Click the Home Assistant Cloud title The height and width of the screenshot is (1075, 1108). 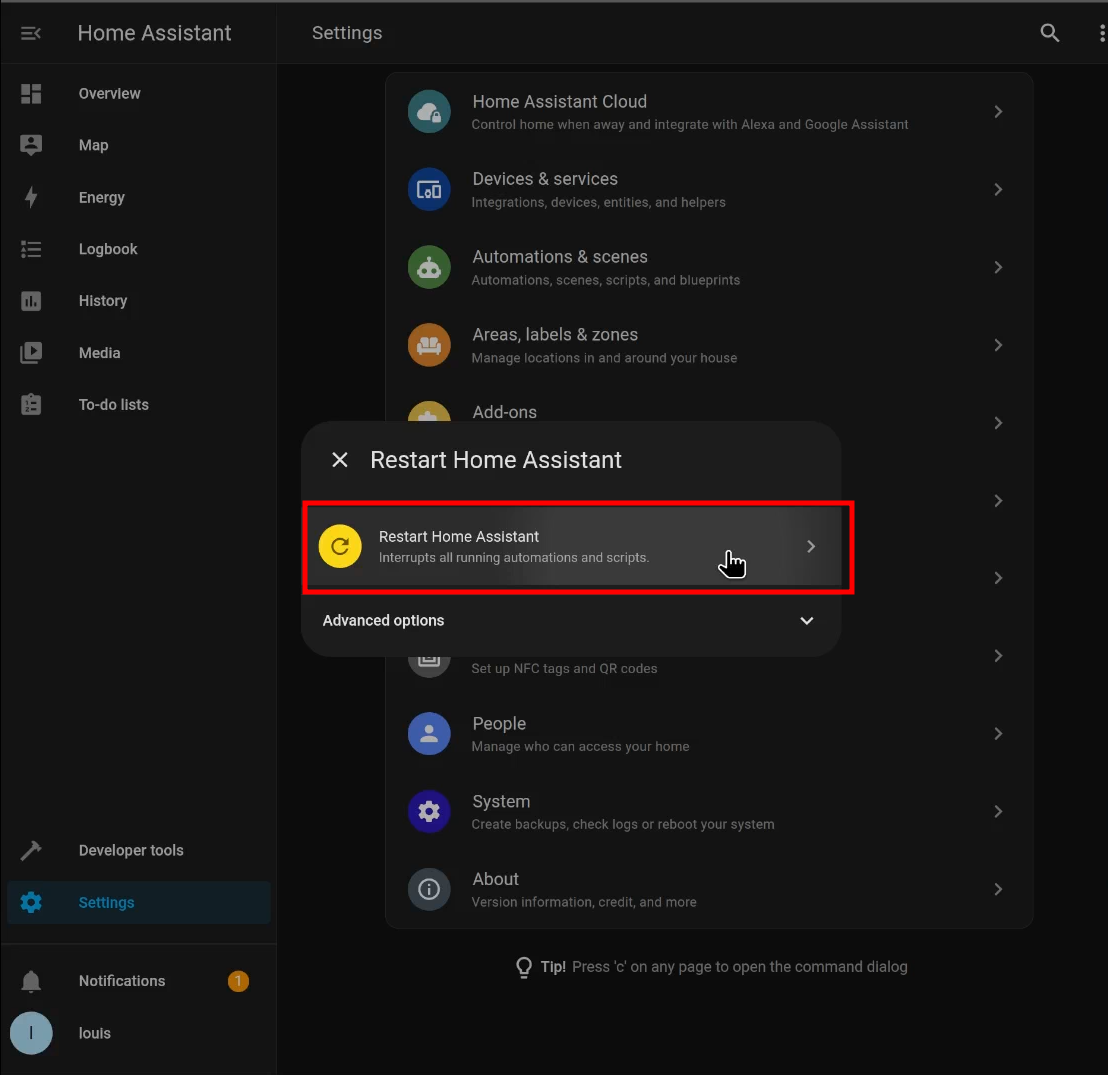pos(560,102)
